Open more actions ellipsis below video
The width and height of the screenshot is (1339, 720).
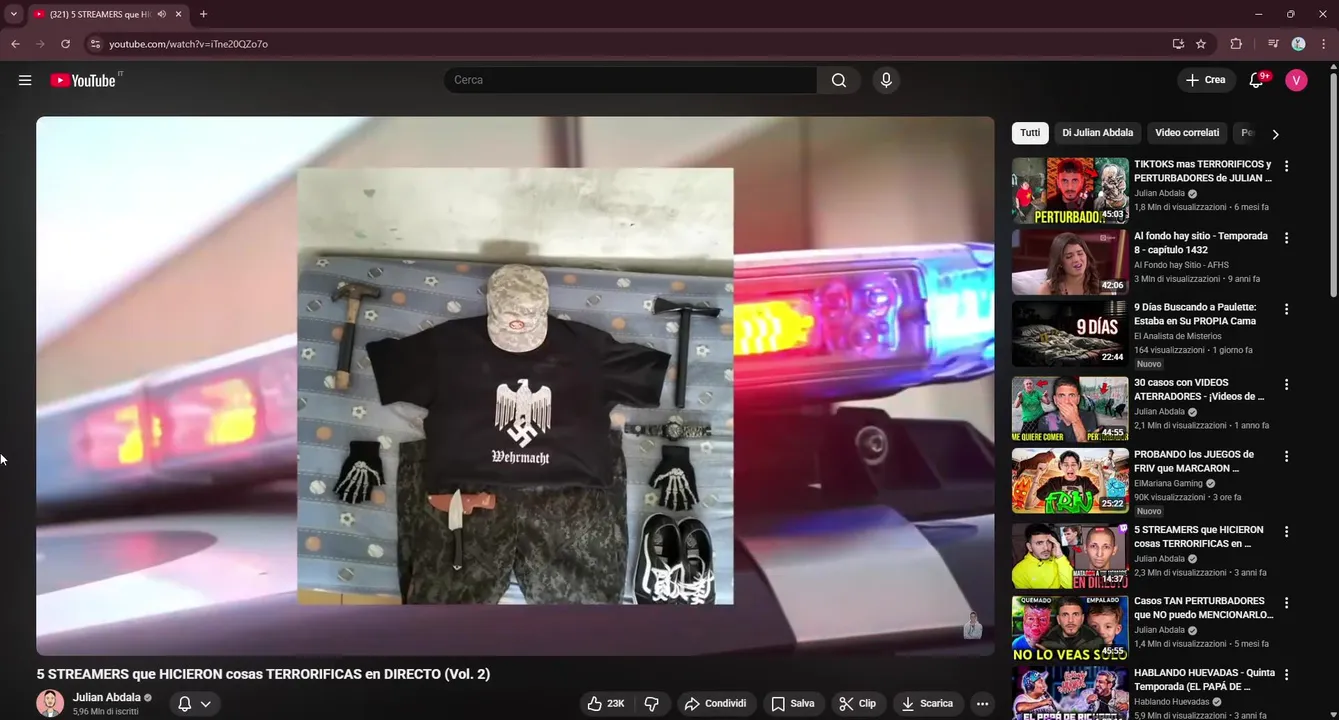[983, 704]
